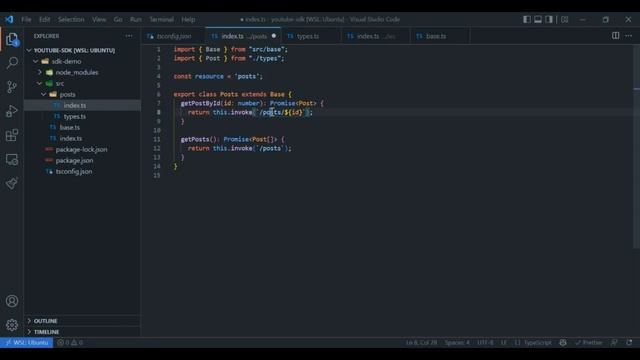Open the Manage gear icon
This screenshot has width=640, height=360.
(12, 325)
